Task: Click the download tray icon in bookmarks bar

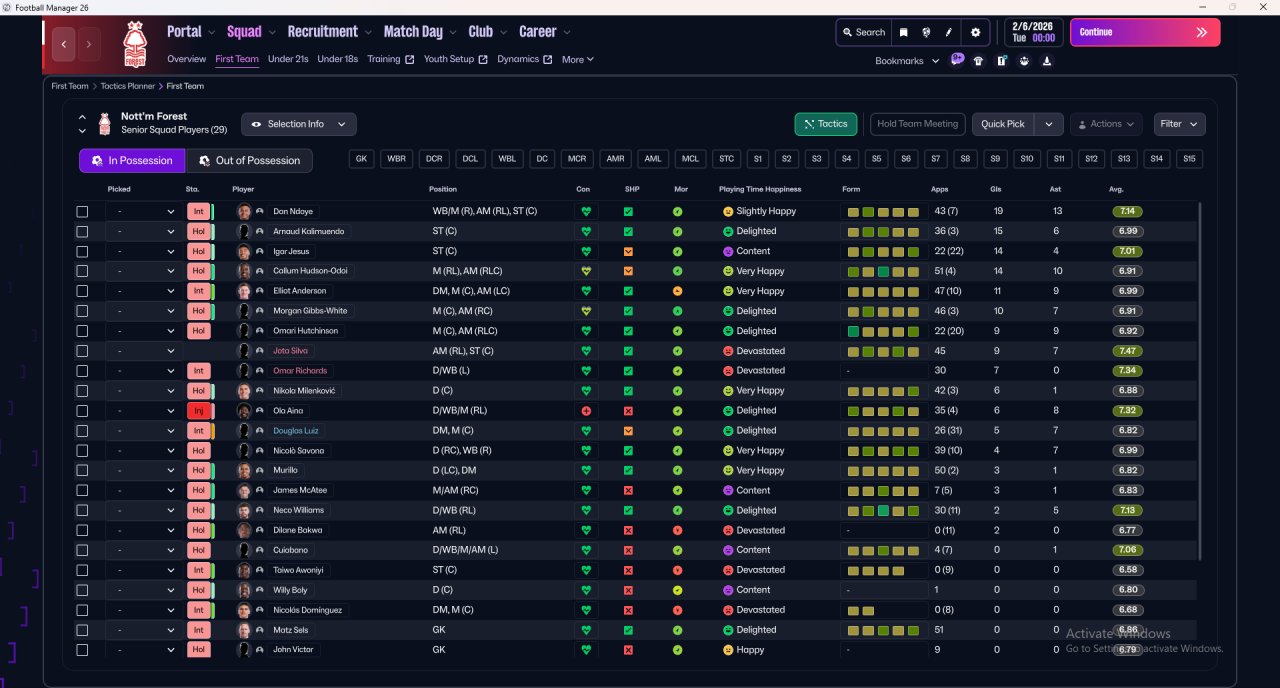Action: click(x=1046, y=61)
